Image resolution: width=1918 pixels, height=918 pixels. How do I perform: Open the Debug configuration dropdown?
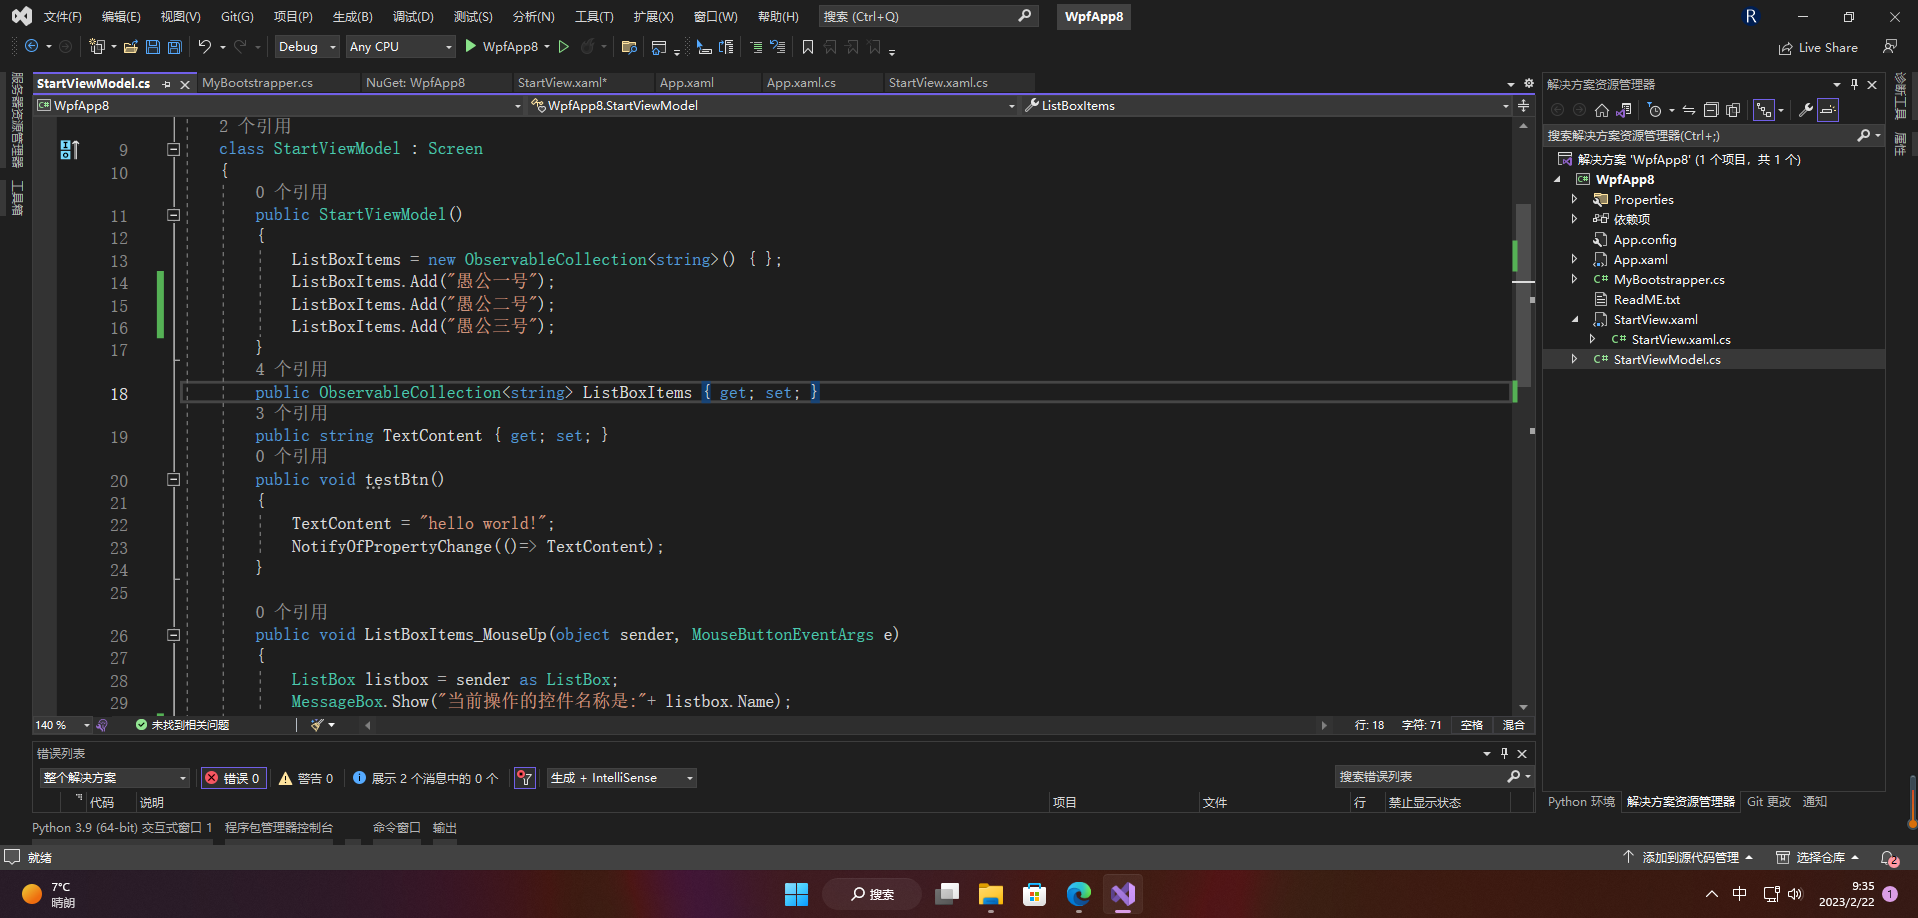[x=306, y=47]
